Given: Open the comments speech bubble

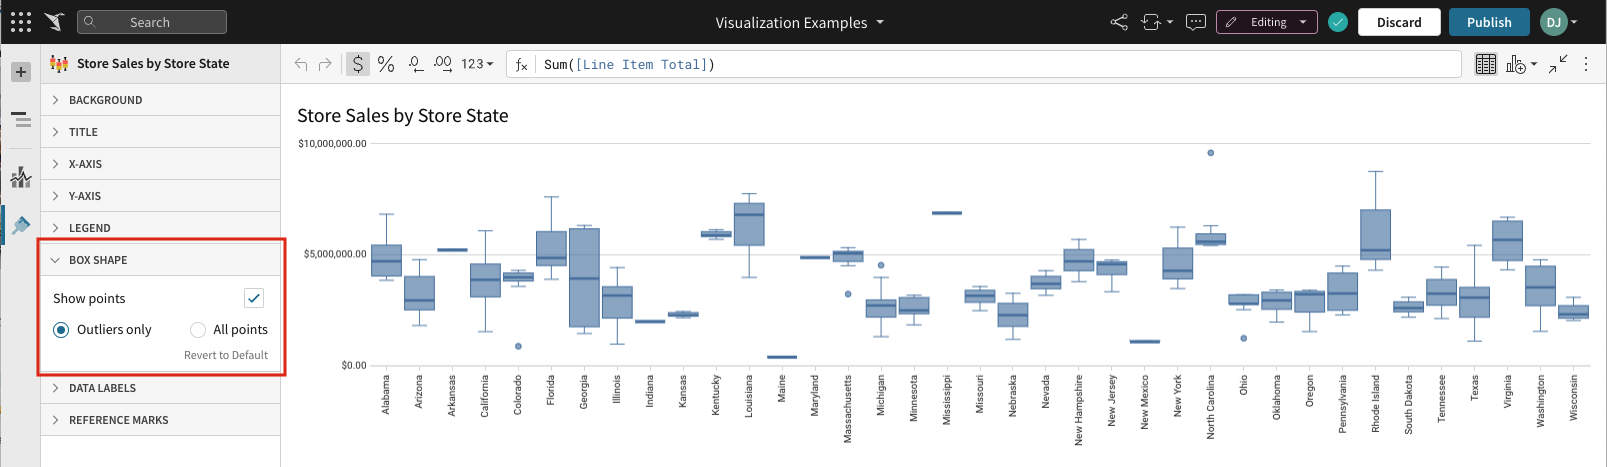Looking at the screenshot, I should (x=1195, y=22).
